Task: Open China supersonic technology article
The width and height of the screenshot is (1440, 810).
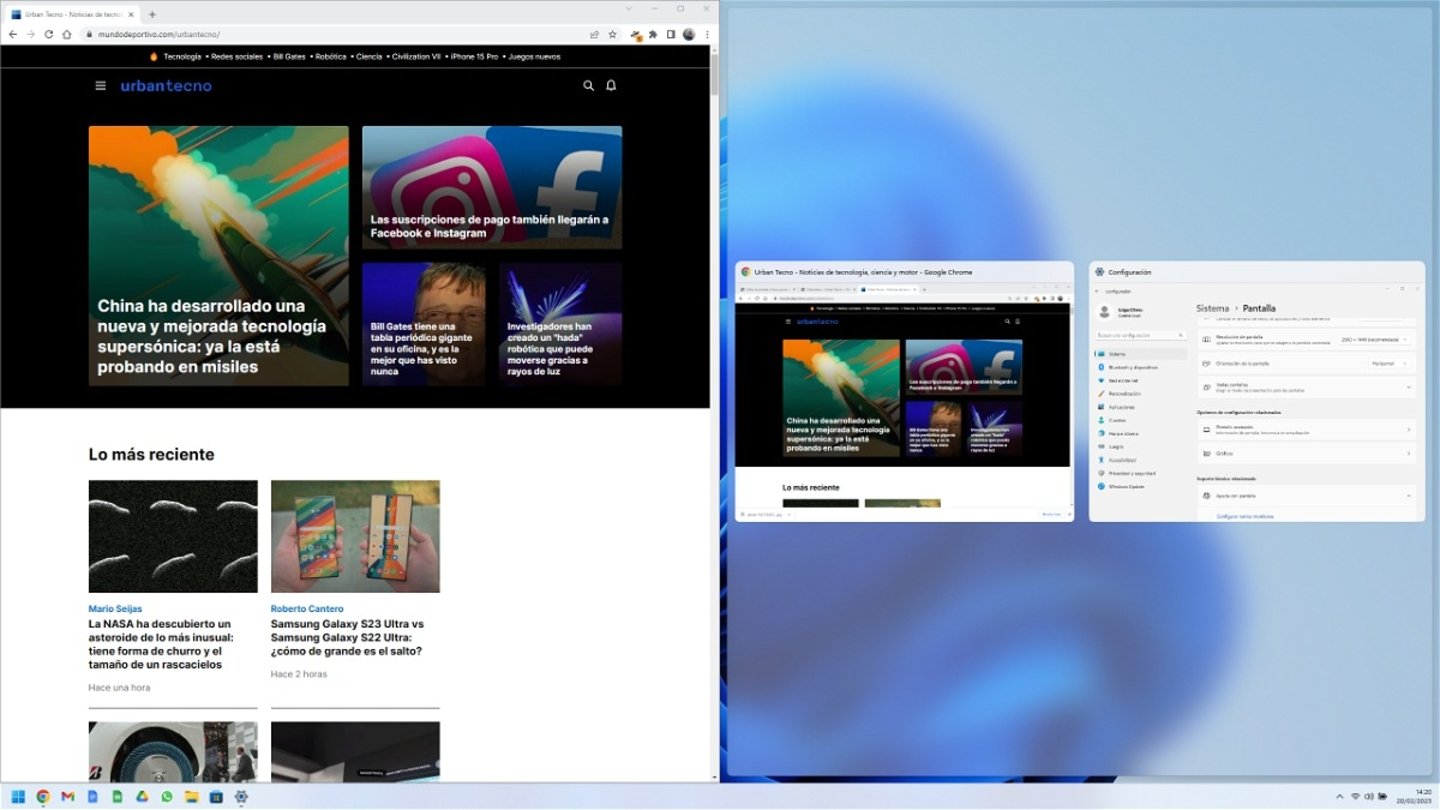Action: click(218, 256)
